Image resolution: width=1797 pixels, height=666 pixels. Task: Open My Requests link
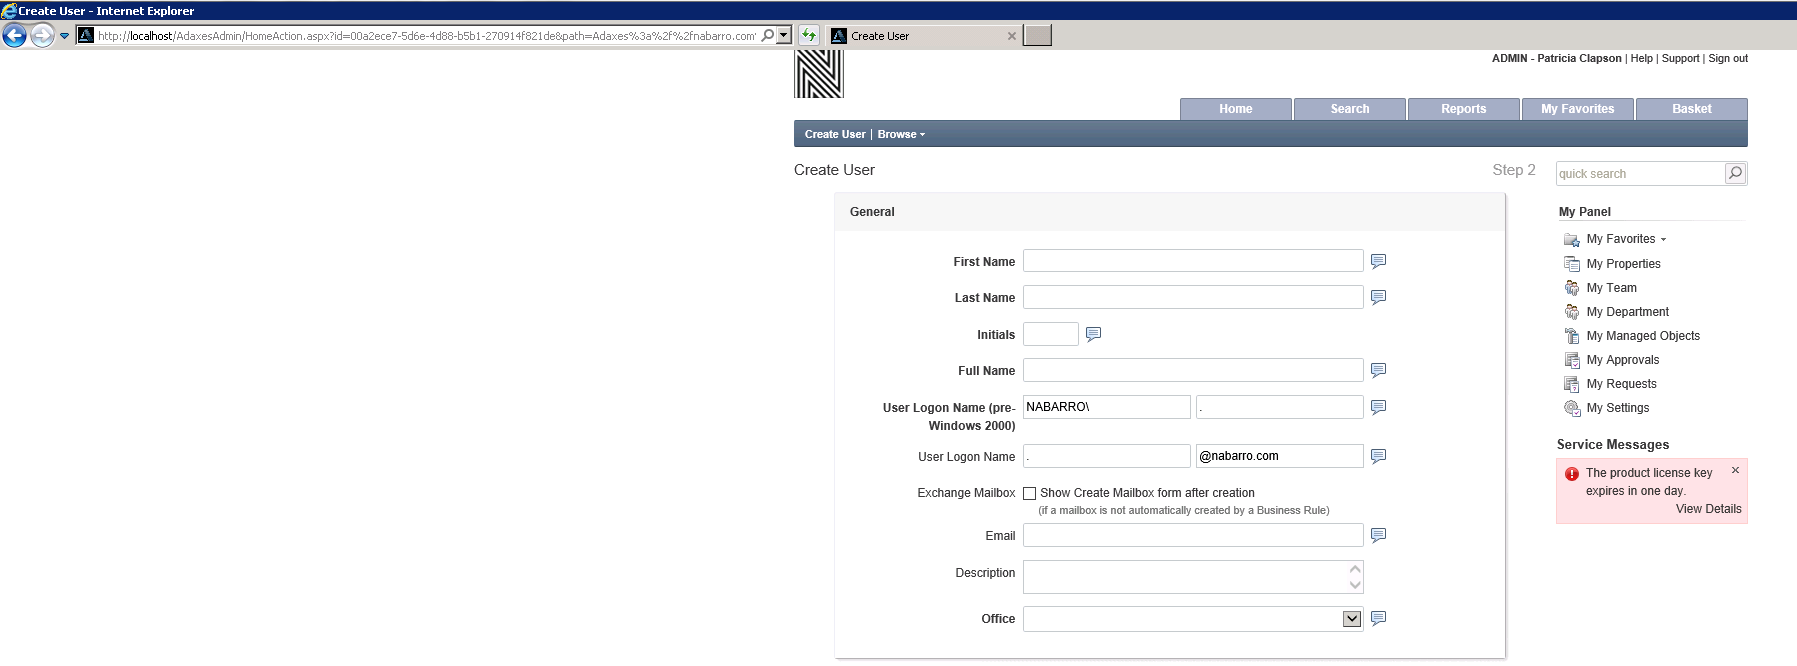coord(1622,384)
